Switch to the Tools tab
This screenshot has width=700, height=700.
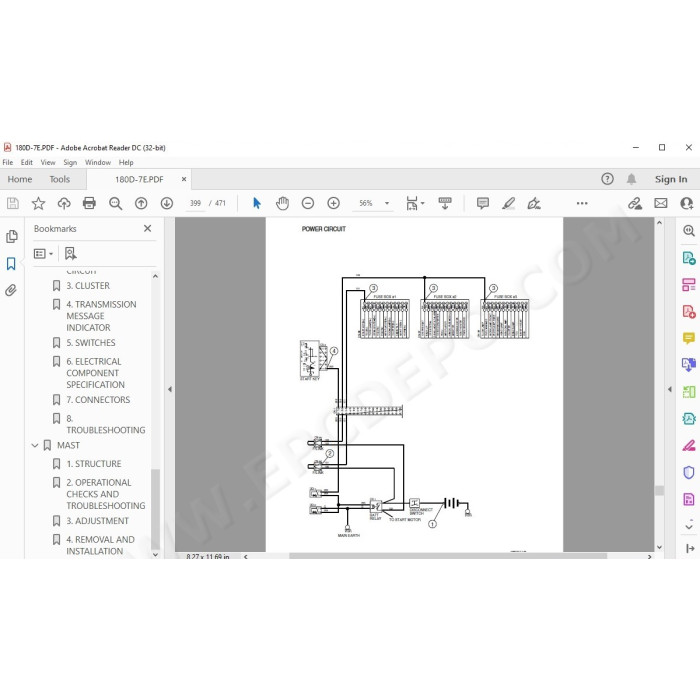coord(59,179)
